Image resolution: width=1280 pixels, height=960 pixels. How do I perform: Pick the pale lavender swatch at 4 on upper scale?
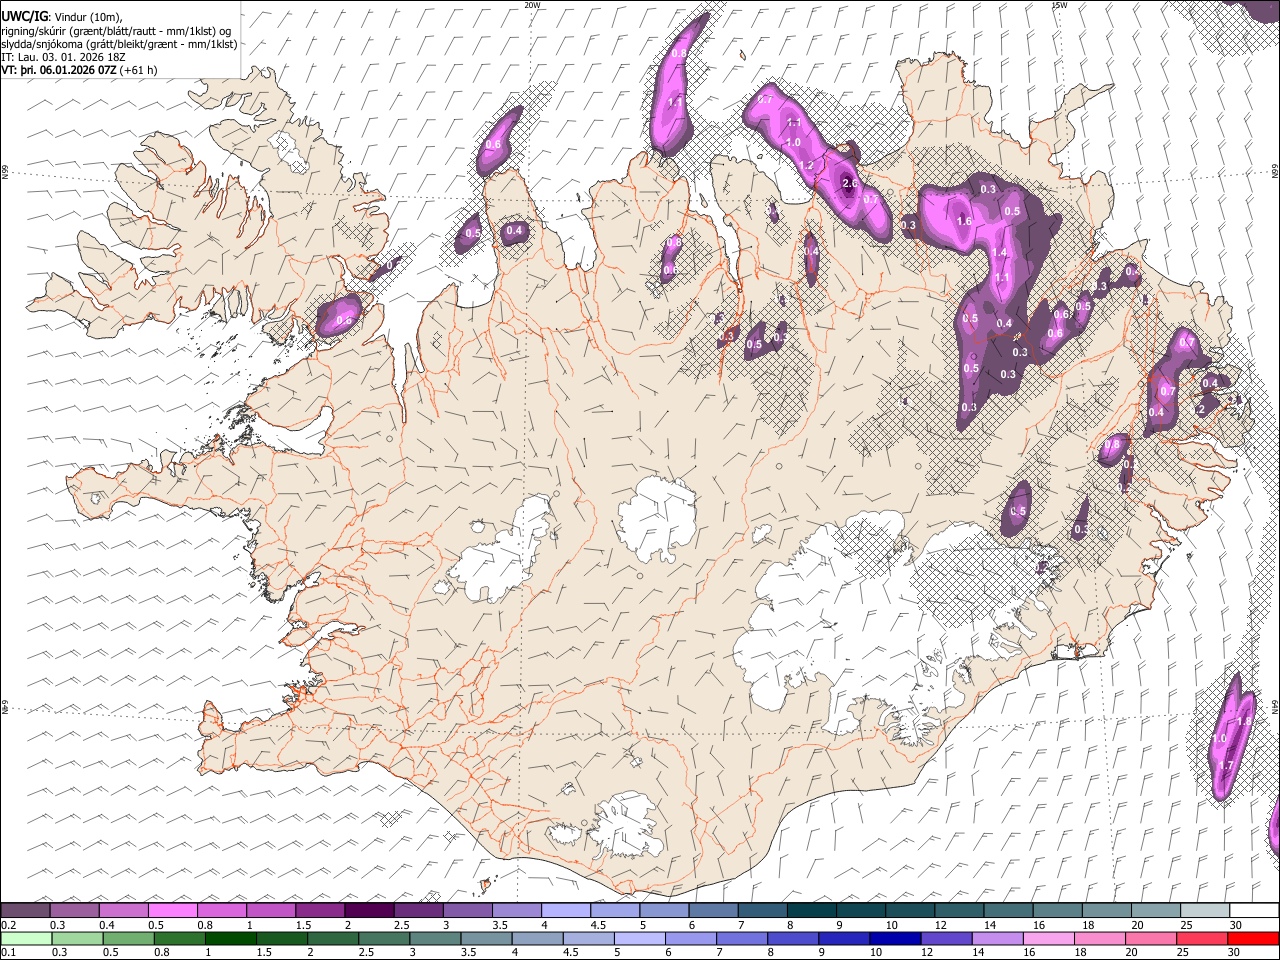[x=565, y=910]
